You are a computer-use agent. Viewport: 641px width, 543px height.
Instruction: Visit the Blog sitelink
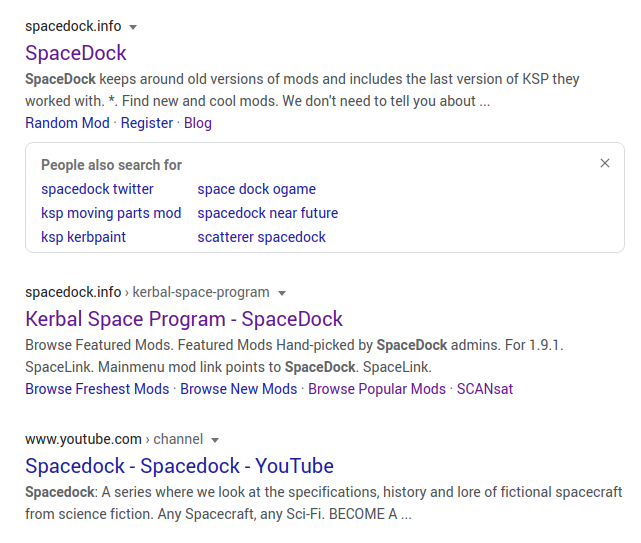tap(198, 123)
